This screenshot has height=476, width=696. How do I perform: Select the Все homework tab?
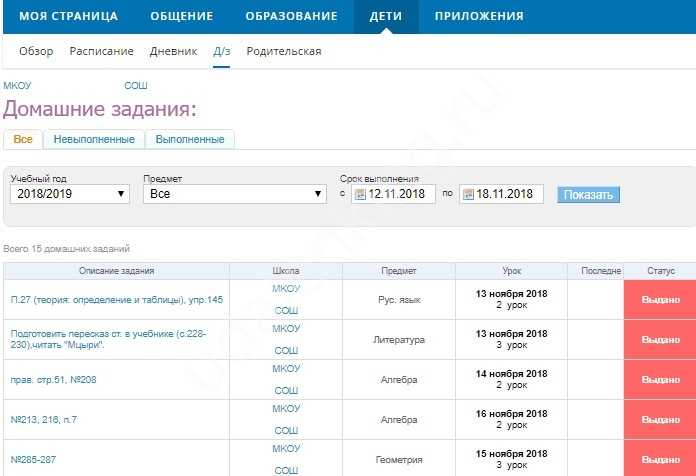coord(23,139)
